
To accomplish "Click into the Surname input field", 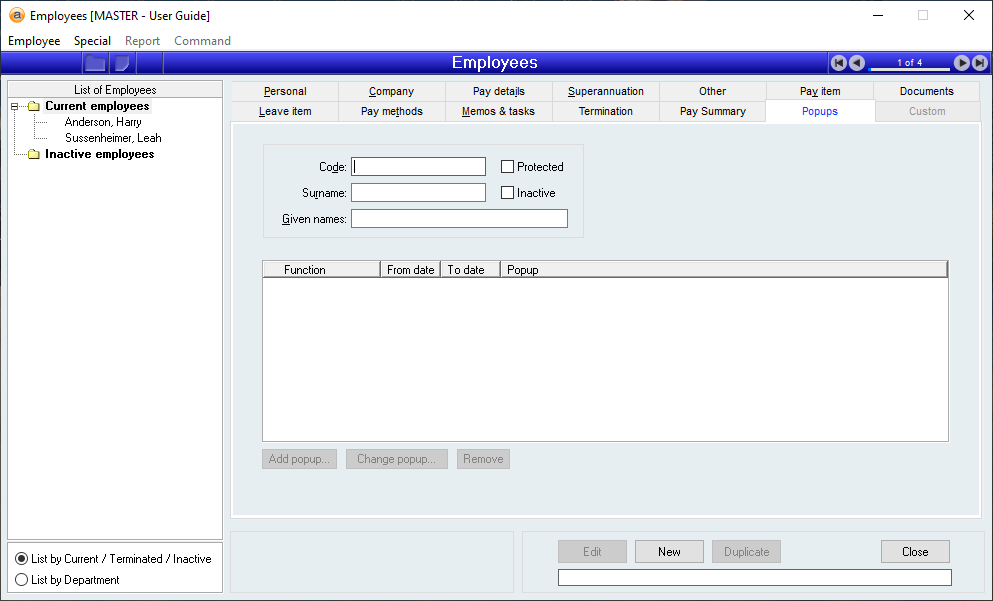I will coord(418,193).
